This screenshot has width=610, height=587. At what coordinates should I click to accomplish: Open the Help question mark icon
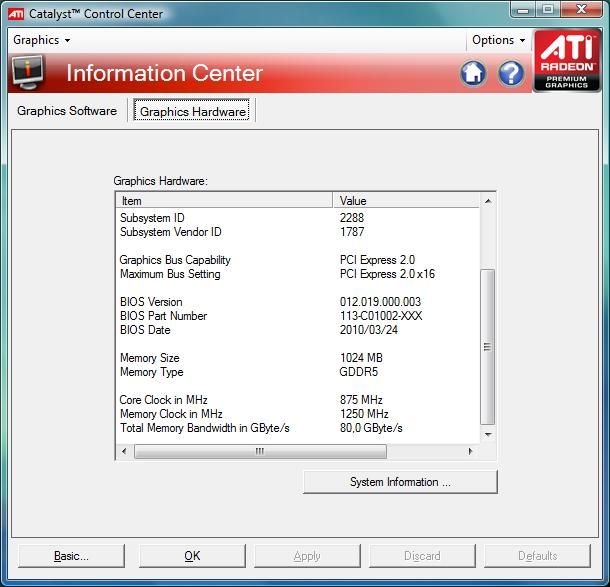pos(511,73)
